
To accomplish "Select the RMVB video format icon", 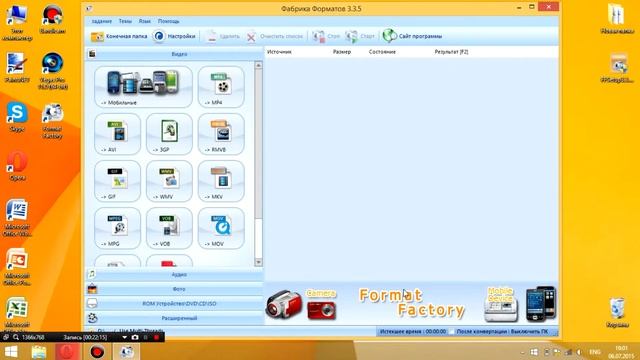I will pyautogui.click(x=221, y=134).
